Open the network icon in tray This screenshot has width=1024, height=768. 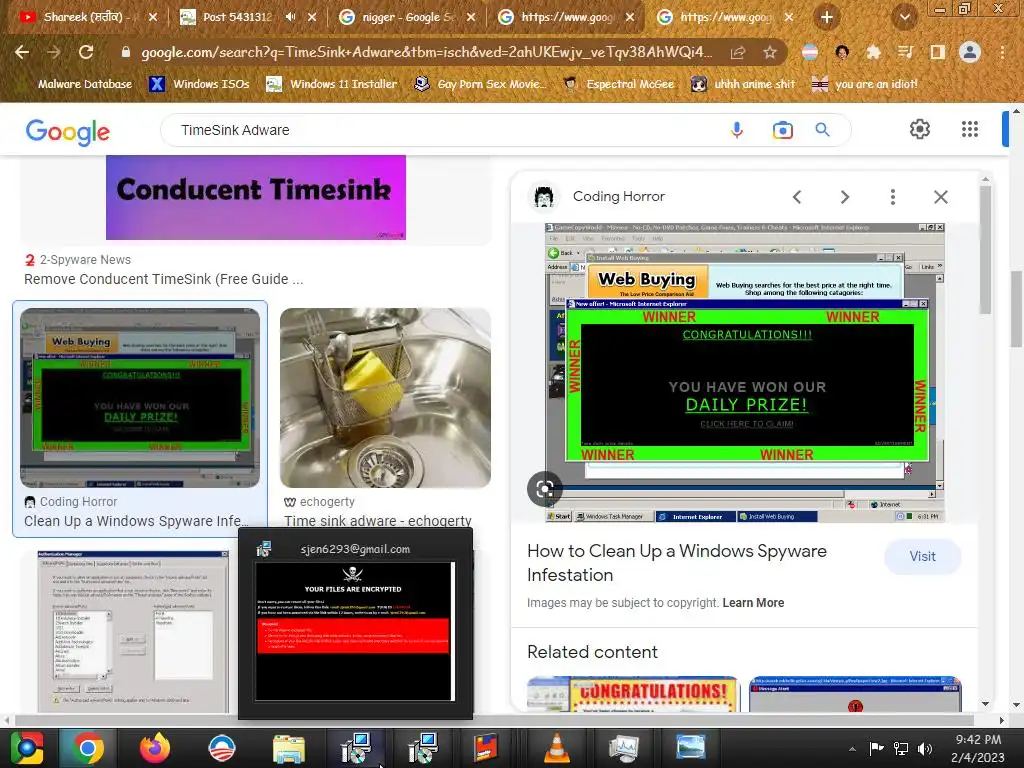point(901,749)
